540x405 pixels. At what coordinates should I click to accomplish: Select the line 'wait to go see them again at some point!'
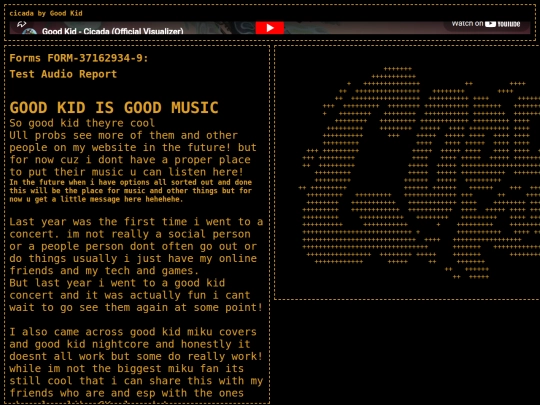136,307
